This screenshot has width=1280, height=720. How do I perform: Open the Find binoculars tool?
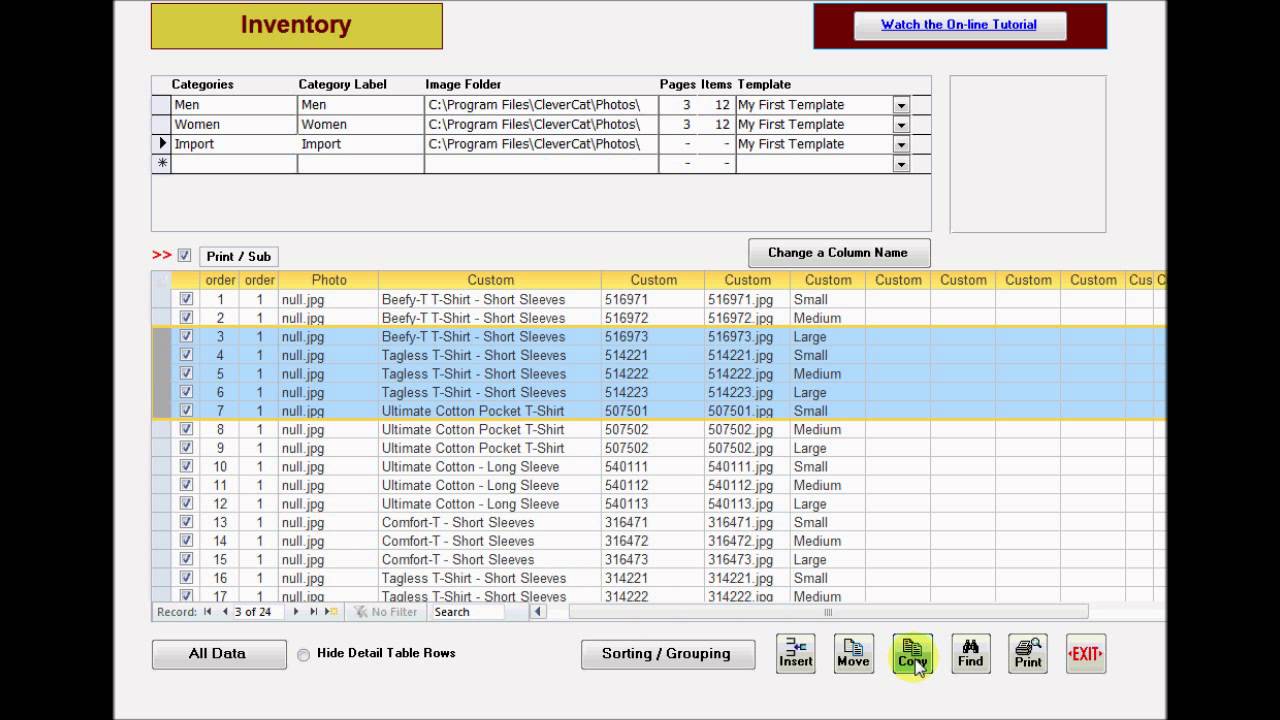[970, 654]
